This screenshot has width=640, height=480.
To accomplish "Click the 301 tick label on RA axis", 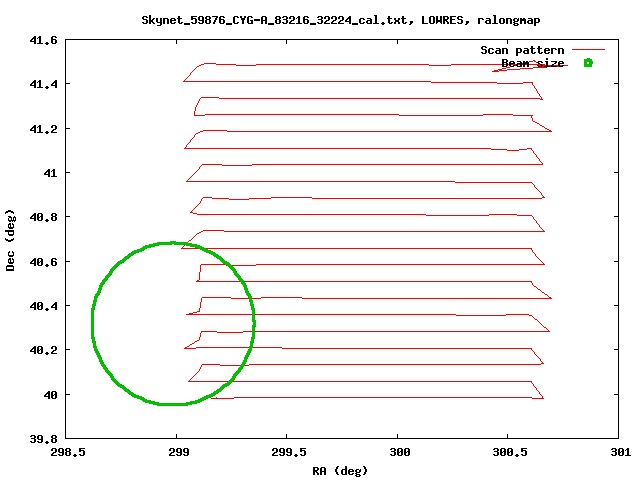I will coord(621,452).
